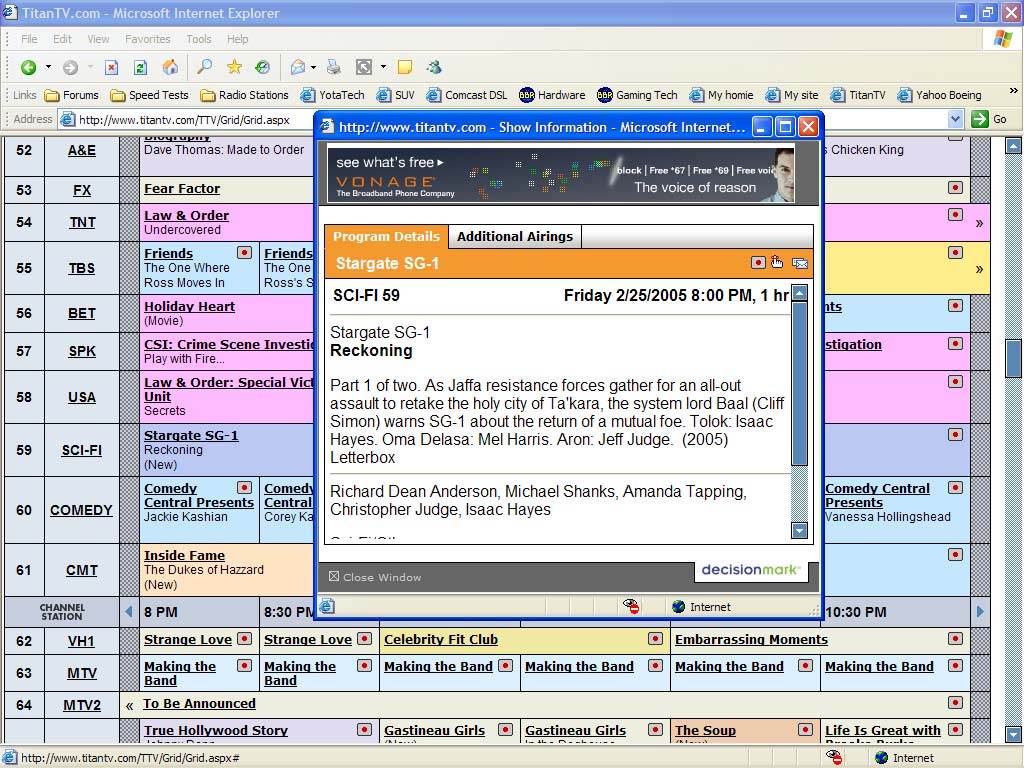Print the page with the printer icon
This screenshot has height=768, width=1024.
(x=334, y=67)
